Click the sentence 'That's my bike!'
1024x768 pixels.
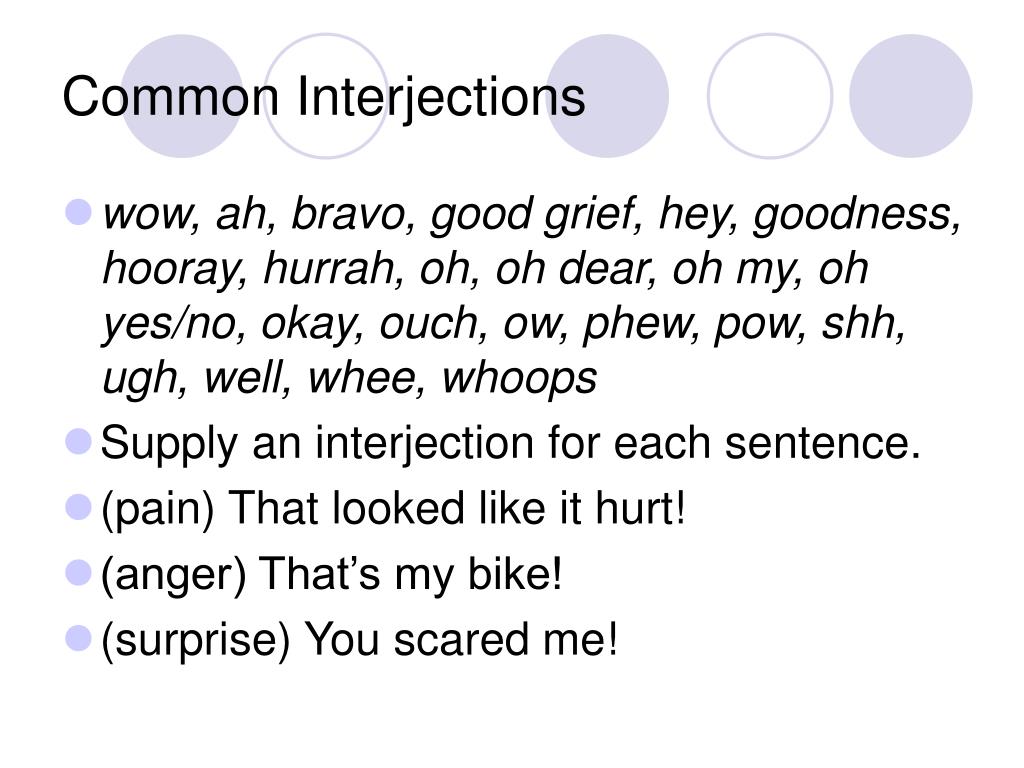coord(410,573)
